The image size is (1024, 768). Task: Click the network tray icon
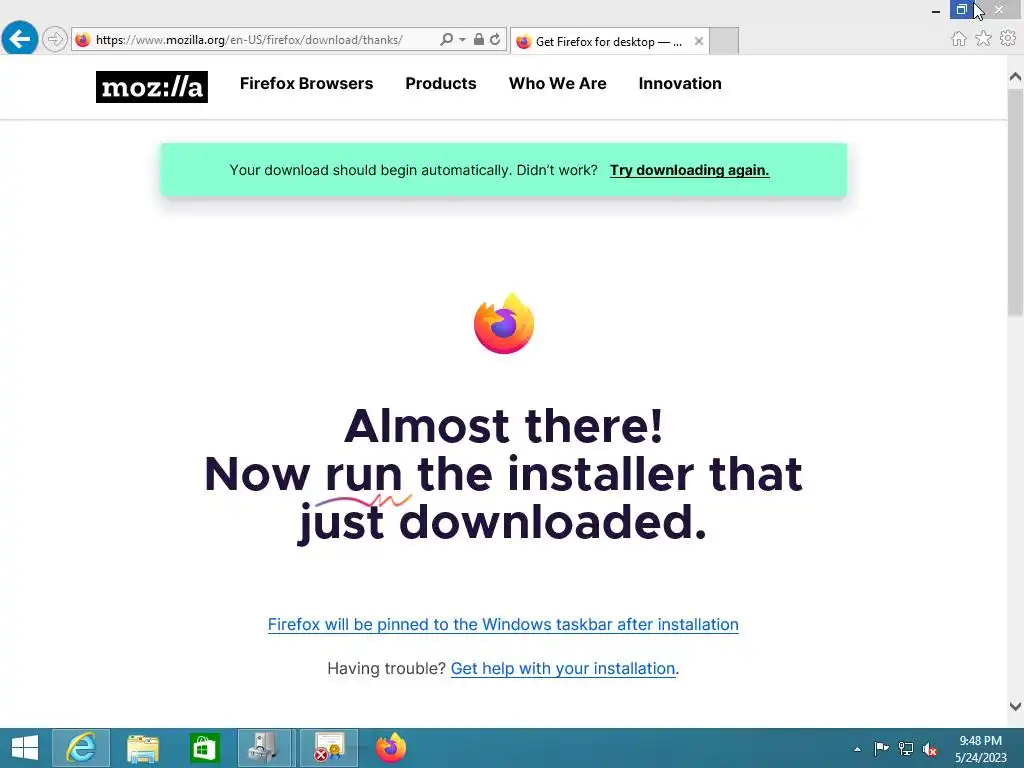click(906, 749)
